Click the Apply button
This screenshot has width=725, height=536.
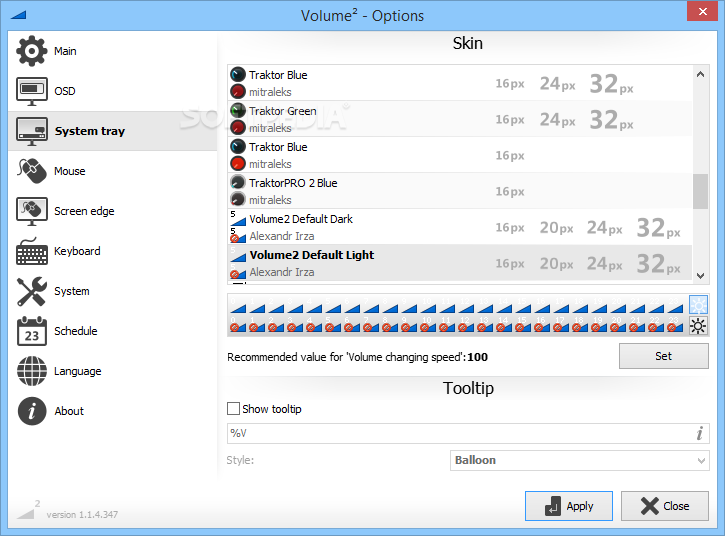click(569, 506)
